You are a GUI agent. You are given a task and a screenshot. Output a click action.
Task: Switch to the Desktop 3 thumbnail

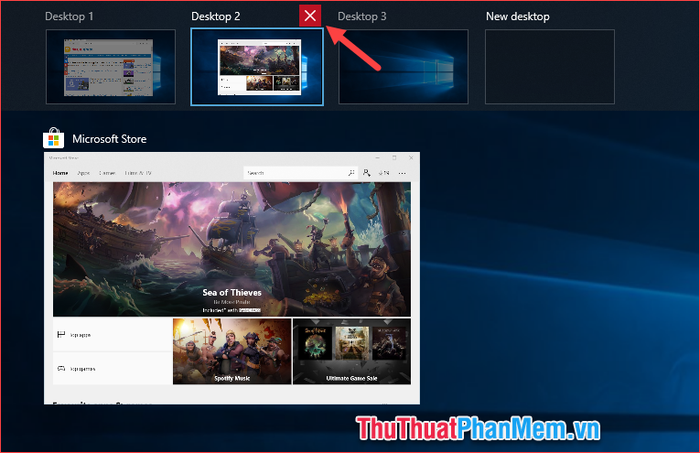pyautogui.click(x=404, y=67)
